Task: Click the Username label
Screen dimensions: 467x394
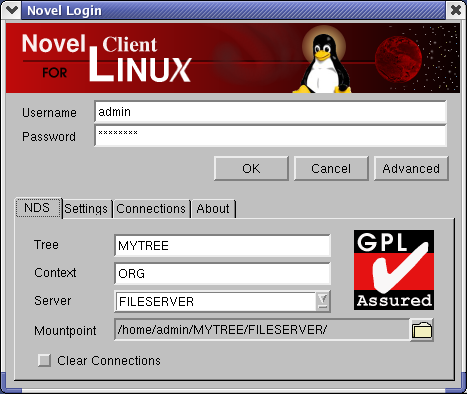Action: [49, 113]
